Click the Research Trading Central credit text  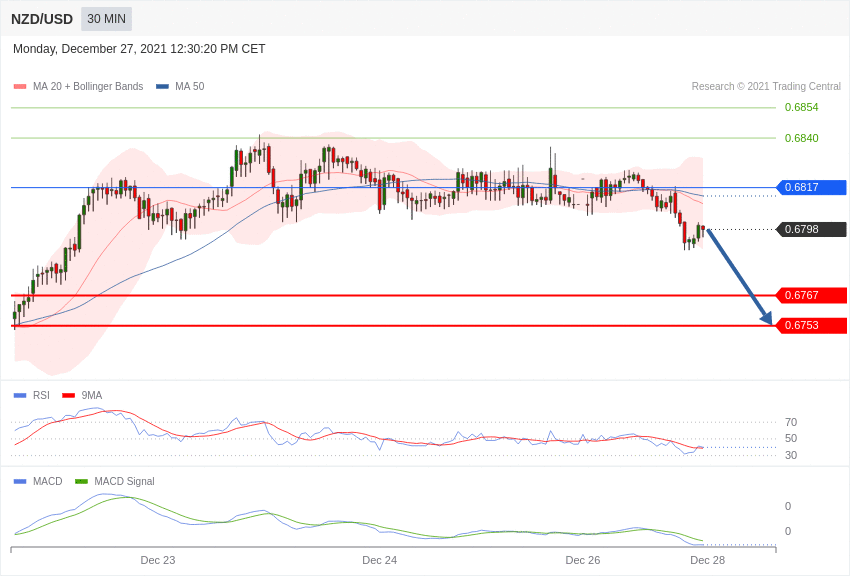click(x=766, y=86)
